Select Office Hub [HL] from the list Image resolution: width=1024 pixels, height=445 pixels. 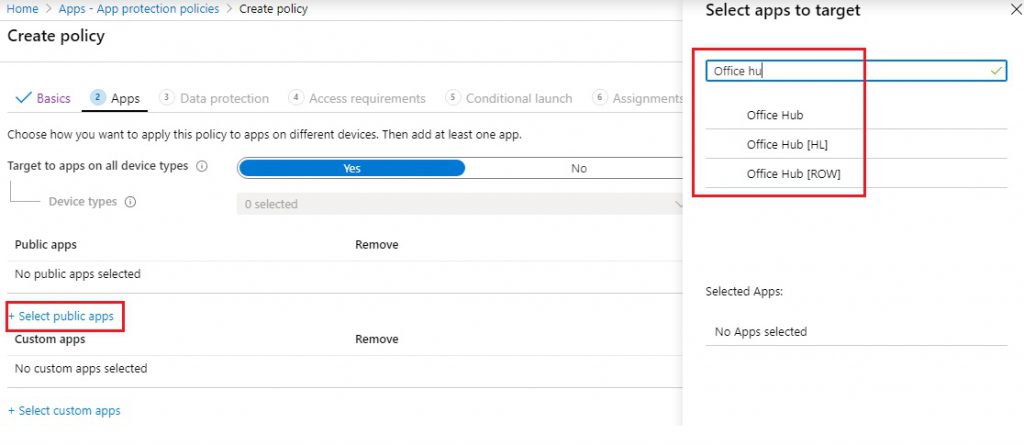click(787, 144)
